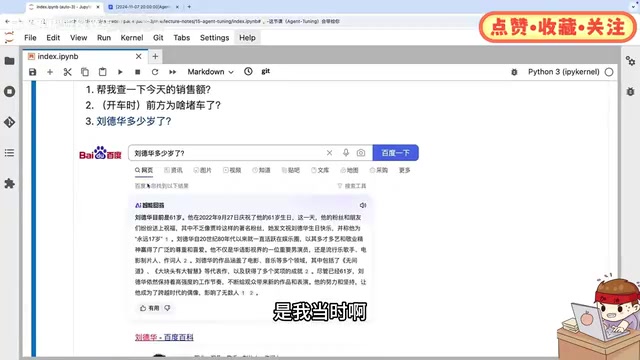Viewport: 640px width, 360px height.
Task: Insert a new cell with the plus icon
Action: coord(50,72)
